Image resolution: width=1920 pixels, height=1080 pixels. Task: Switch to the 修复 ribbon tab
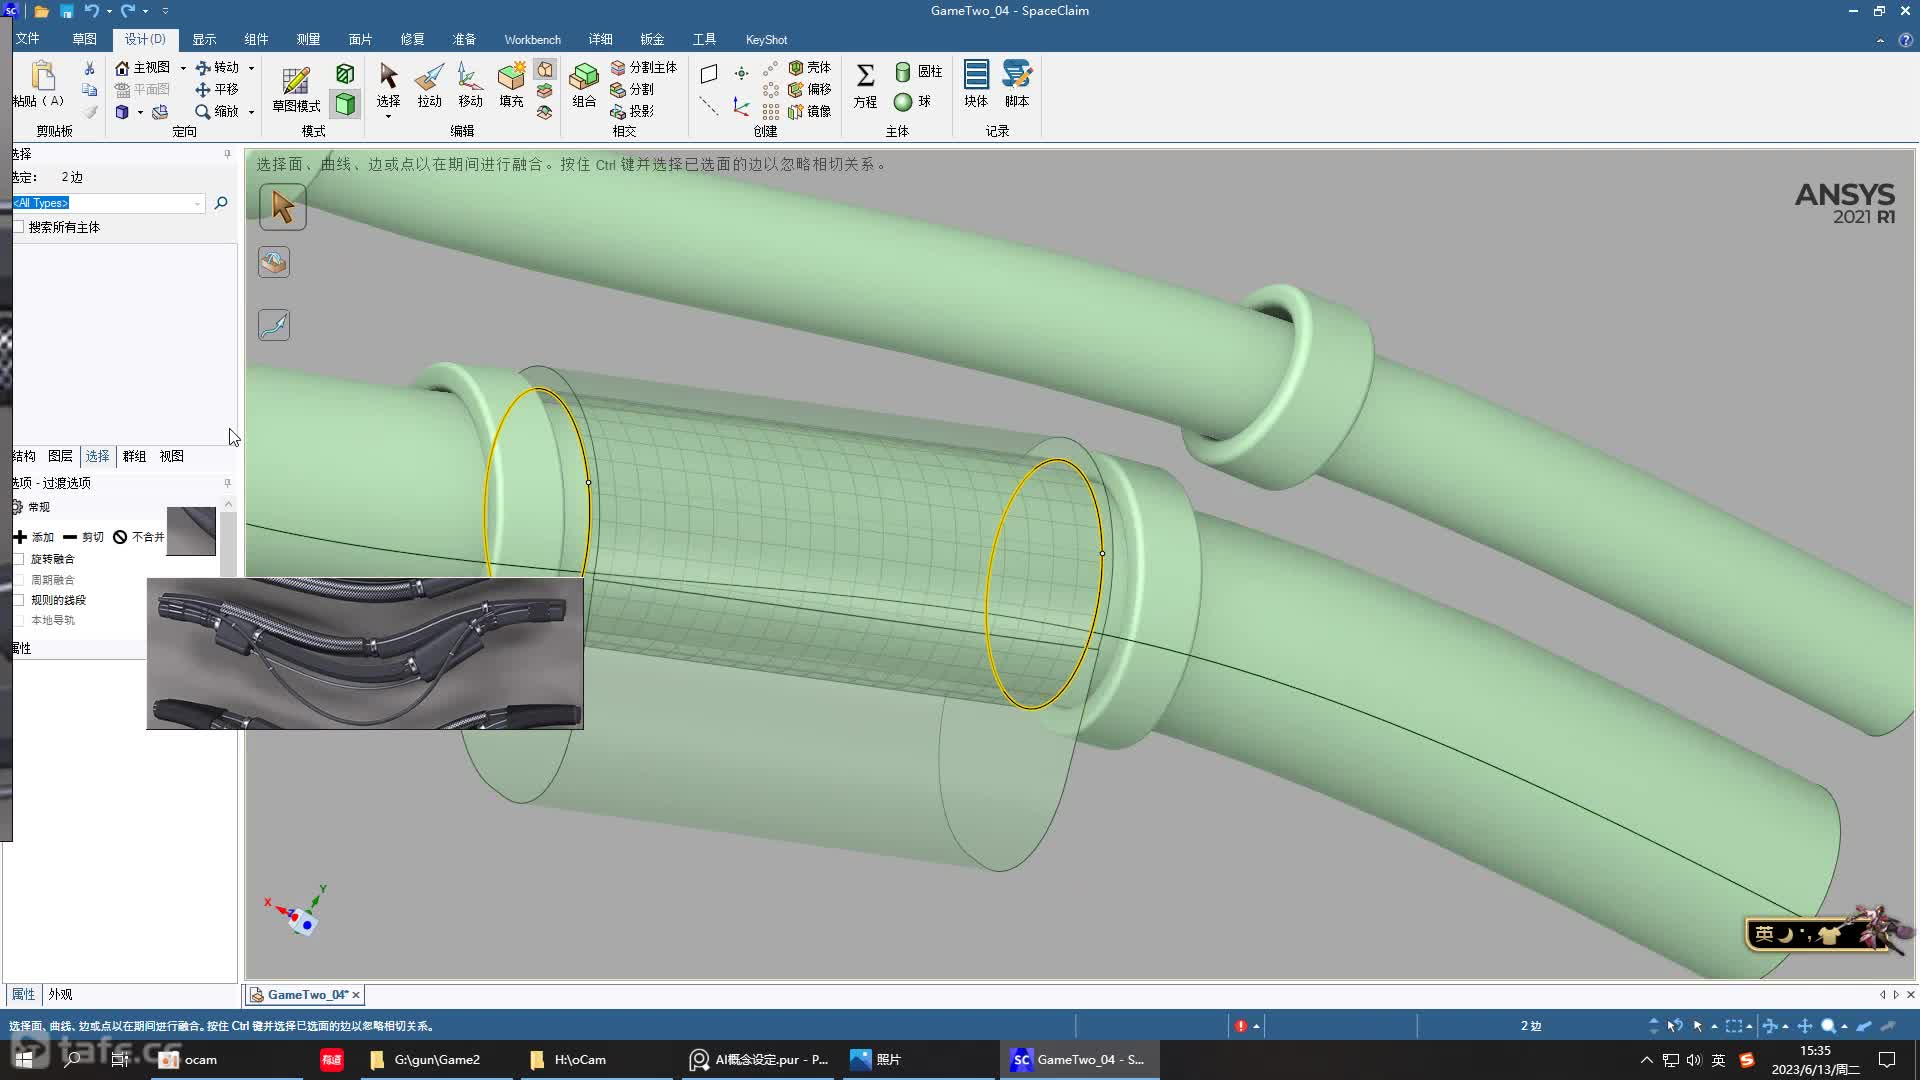click(x=412, y=39)
